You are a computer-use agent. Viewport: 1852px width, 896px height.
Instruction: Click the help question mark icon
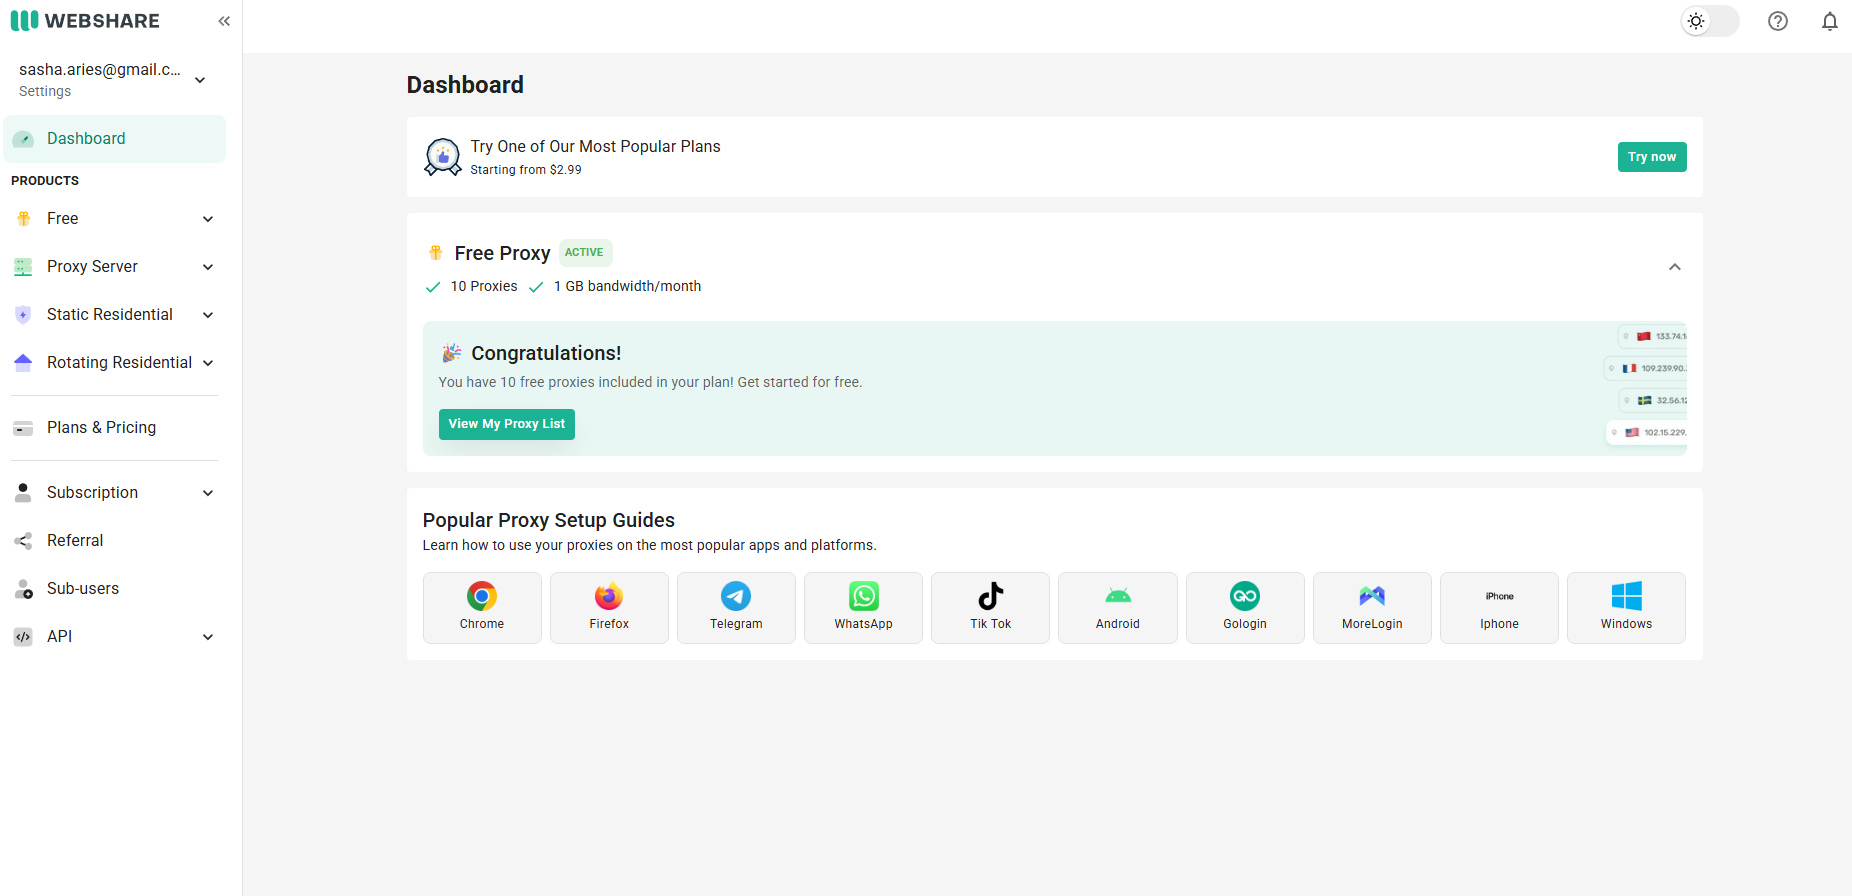1777,21
